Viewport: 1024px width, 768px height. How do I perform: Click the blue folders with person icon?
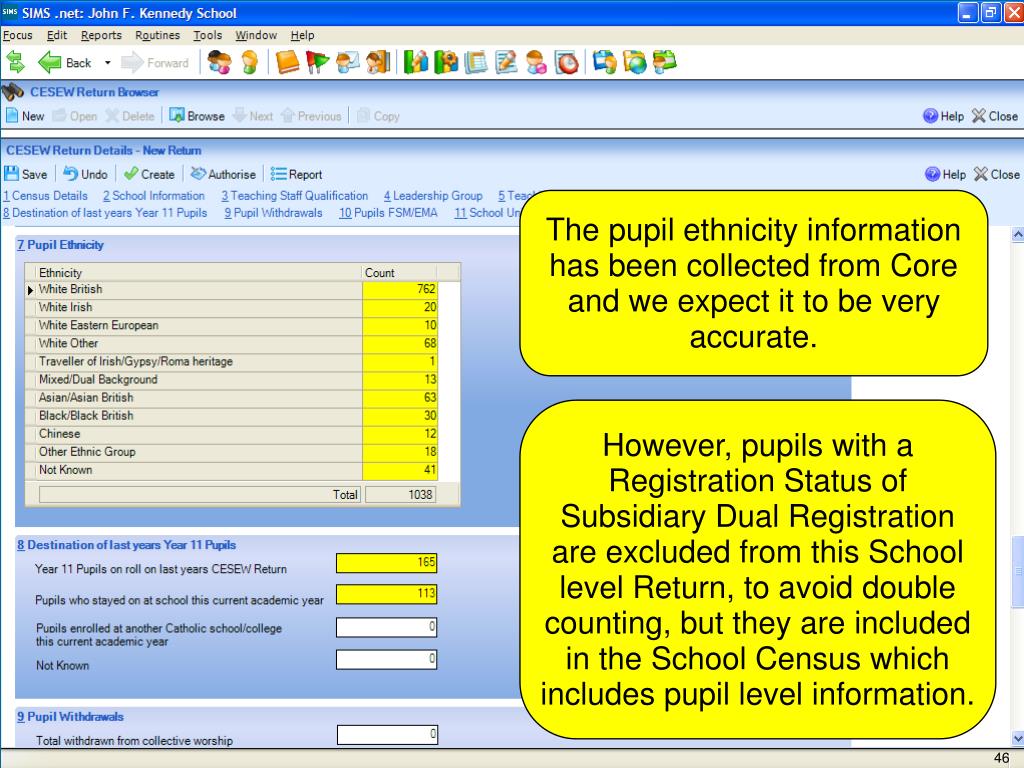pyautogui.click(x=604, y=62)
